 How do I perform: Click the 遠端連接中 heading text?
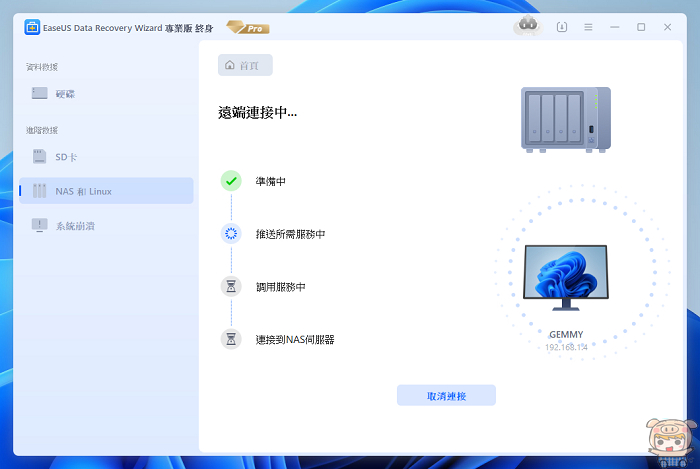tap(257, 113)
